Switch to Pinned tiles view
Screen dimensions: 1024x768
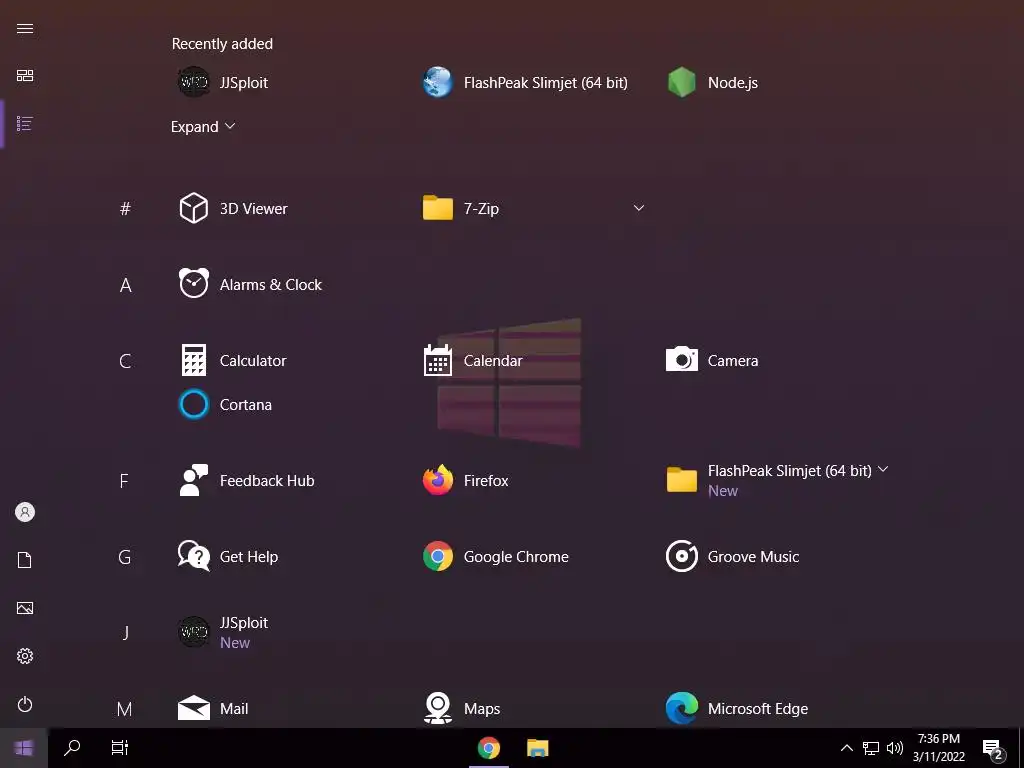point(25,76)
